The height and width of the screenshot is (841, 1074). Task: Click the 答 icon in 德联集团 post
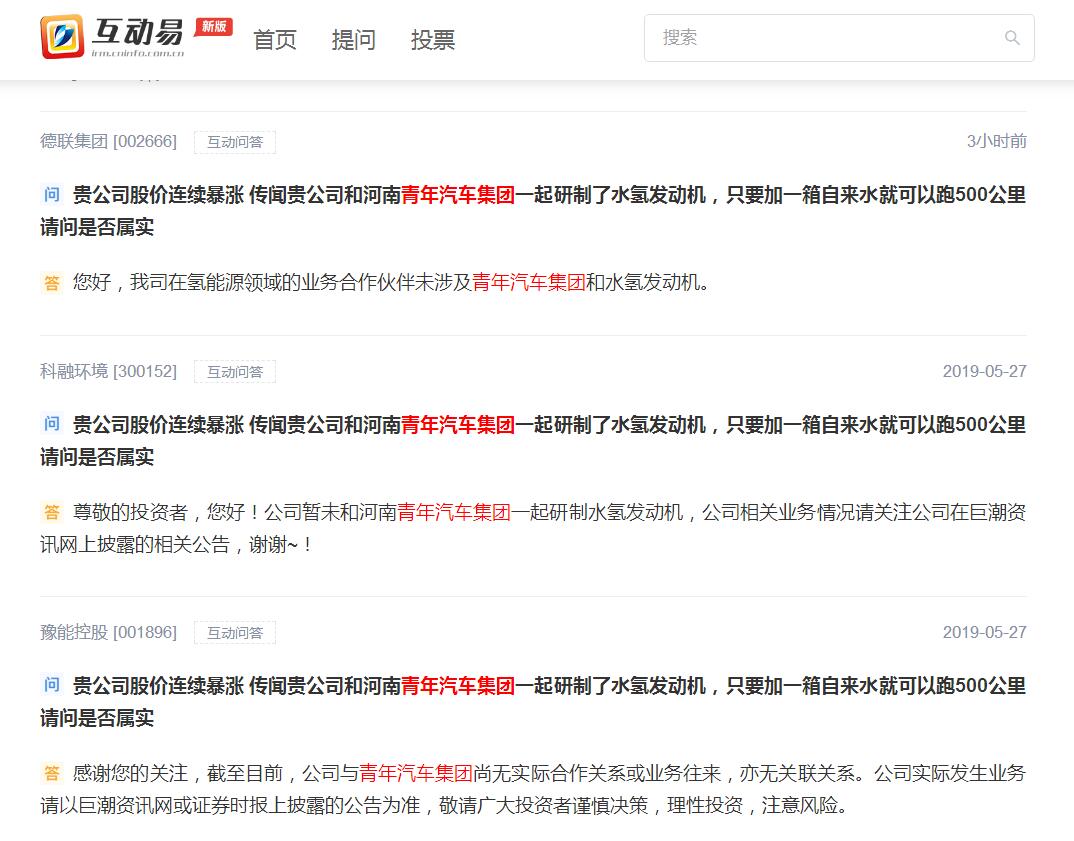pos(51,283)
